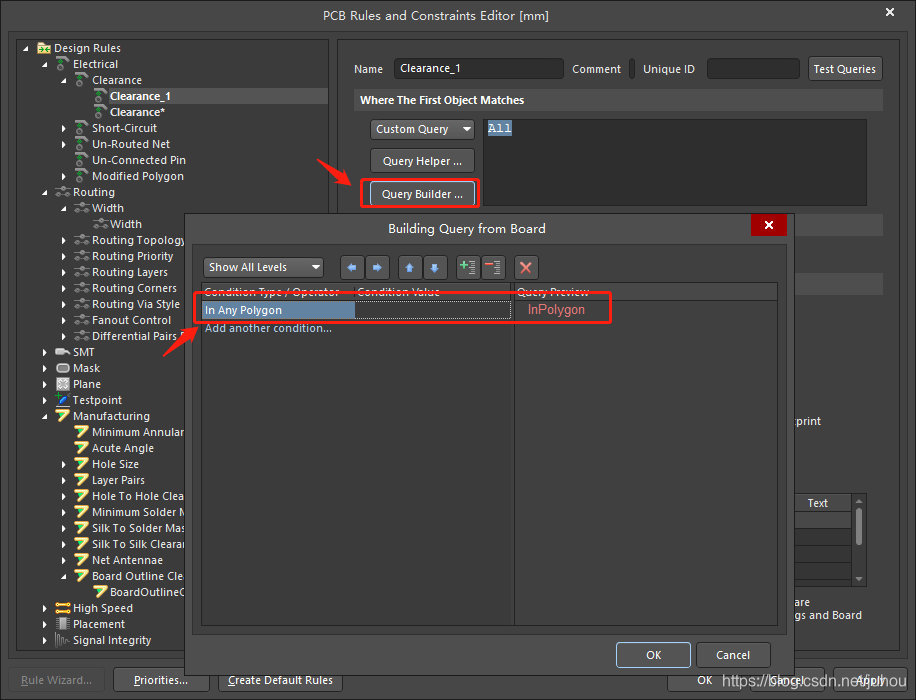Click the right arrow indent button

pos(376,267)
